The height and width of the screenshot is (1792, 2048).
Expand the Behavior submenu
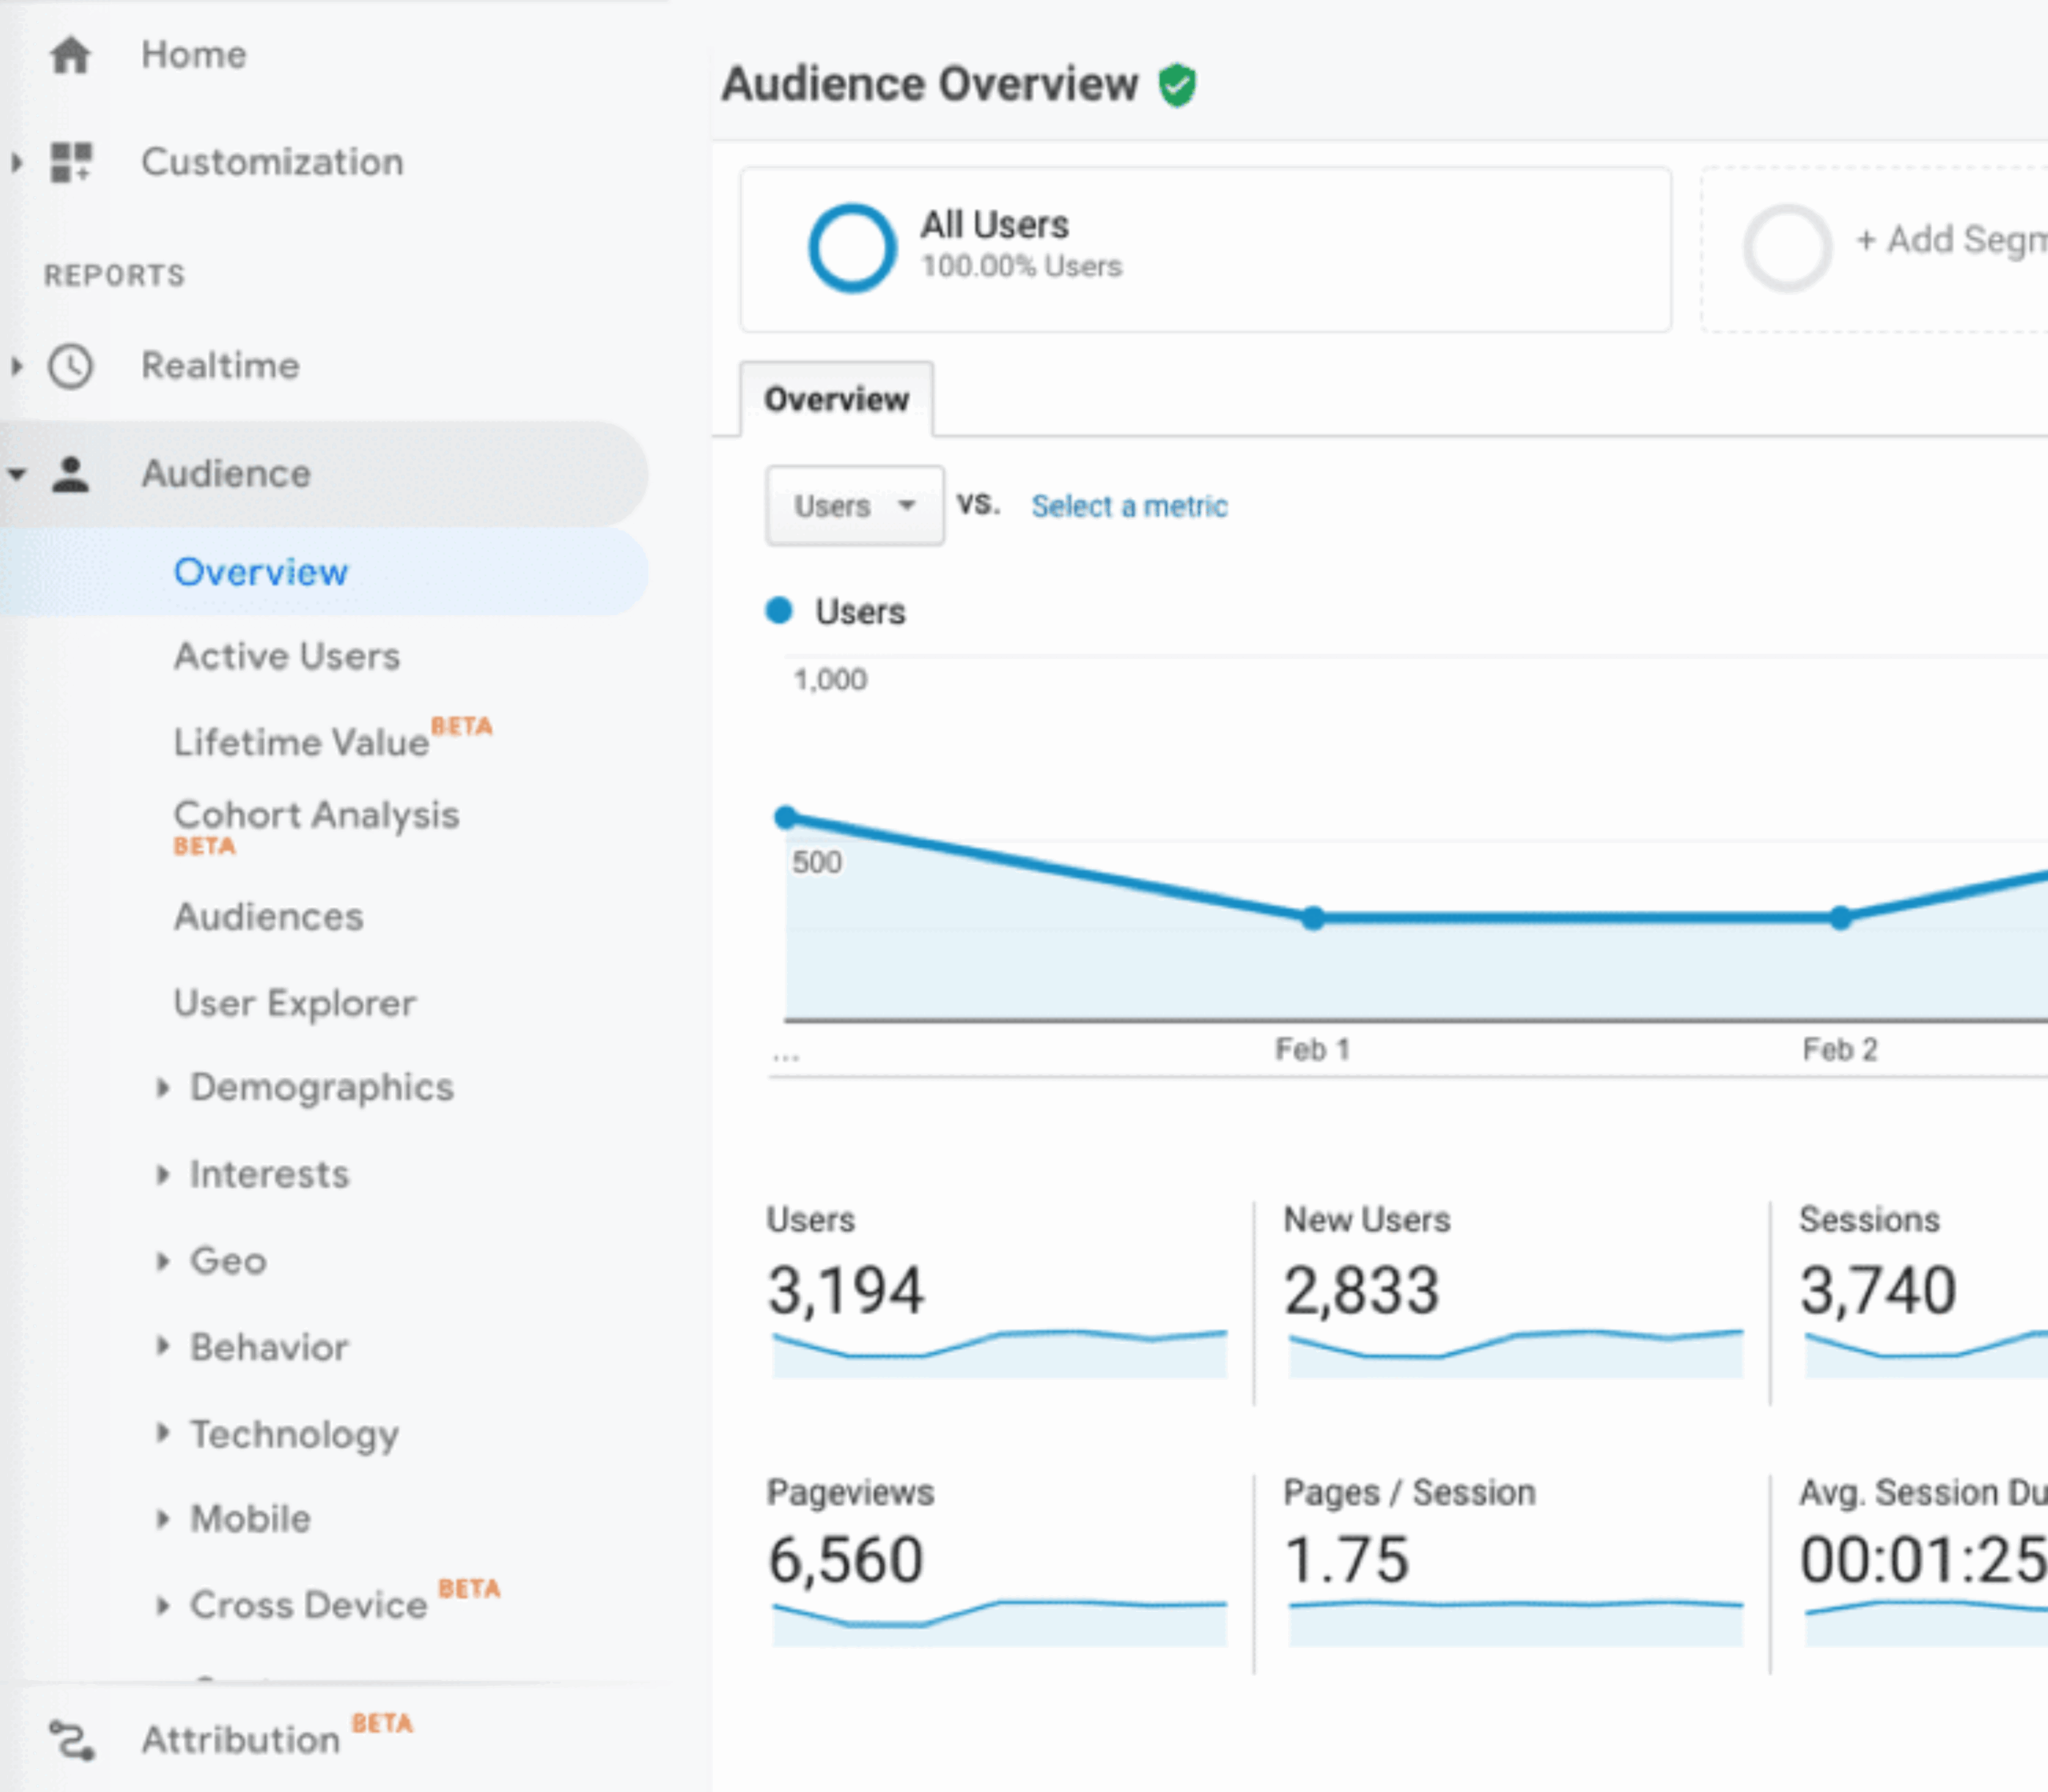coord(163,1347)
